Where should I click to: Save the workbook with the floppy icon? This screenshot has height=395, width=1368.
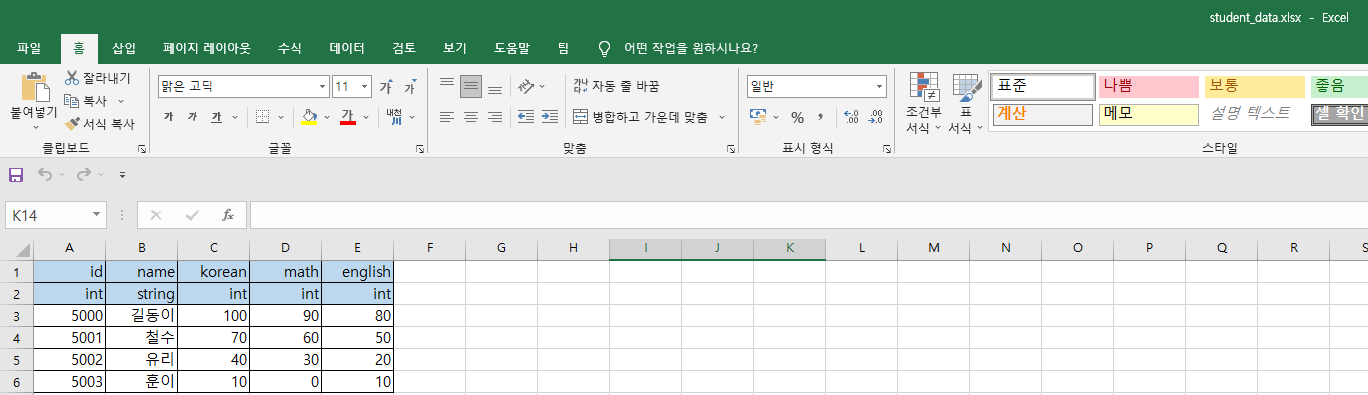[x=16, y=175]
